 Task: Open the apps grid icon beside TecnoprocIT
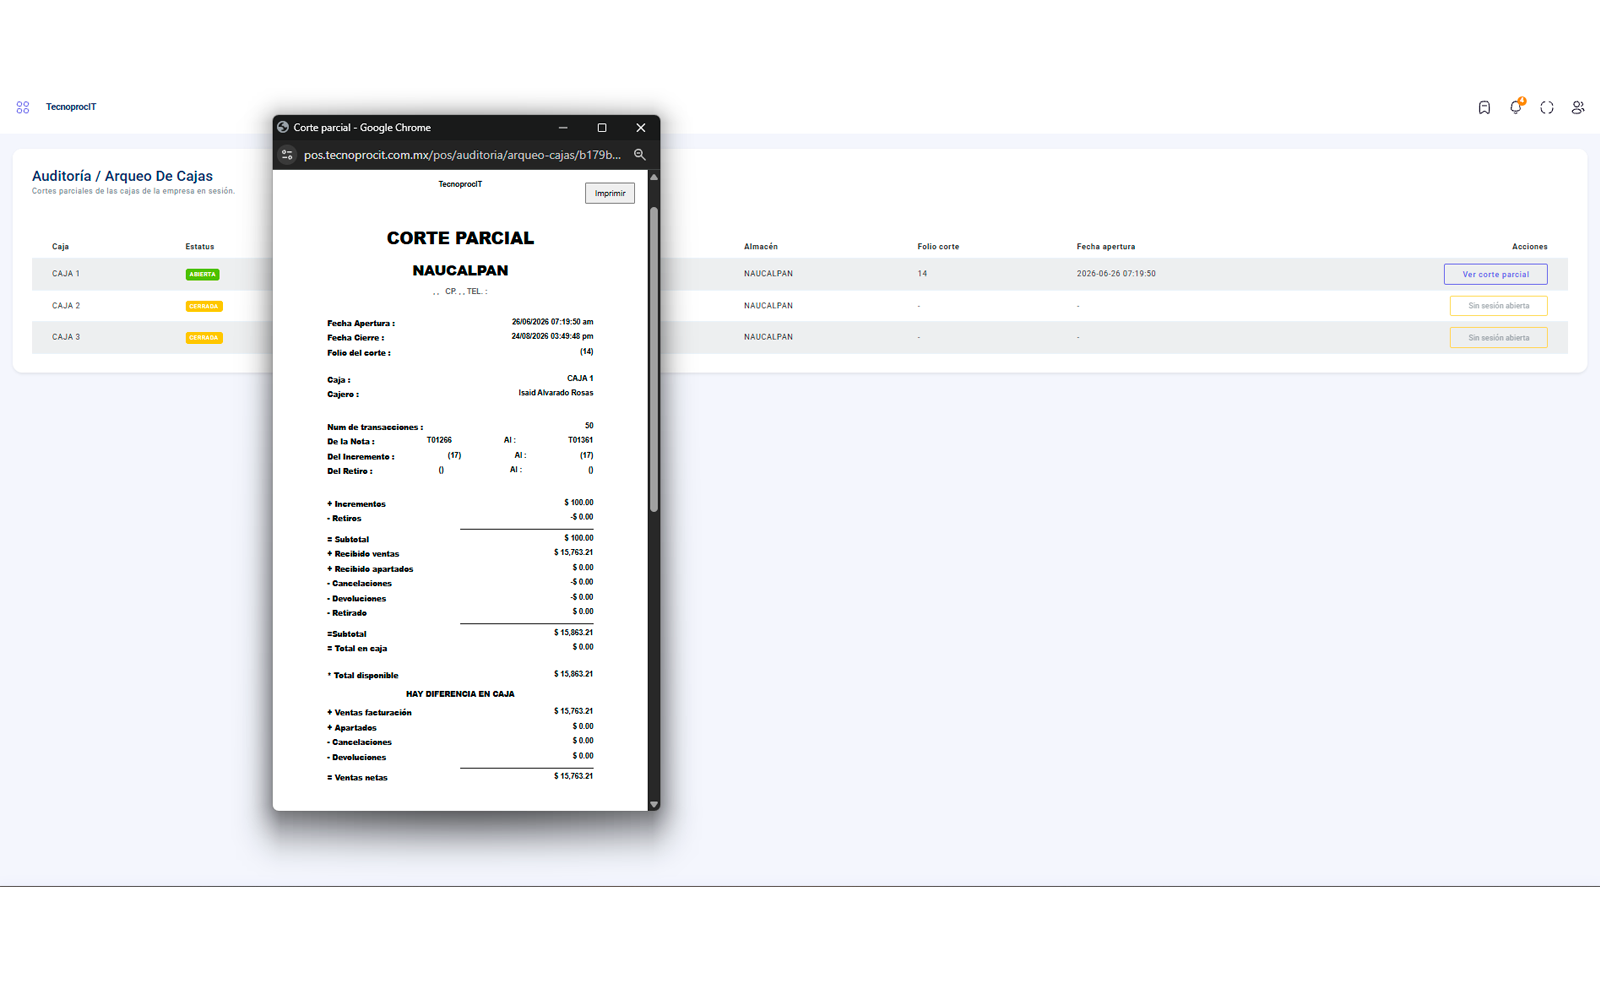coord(23,107)
